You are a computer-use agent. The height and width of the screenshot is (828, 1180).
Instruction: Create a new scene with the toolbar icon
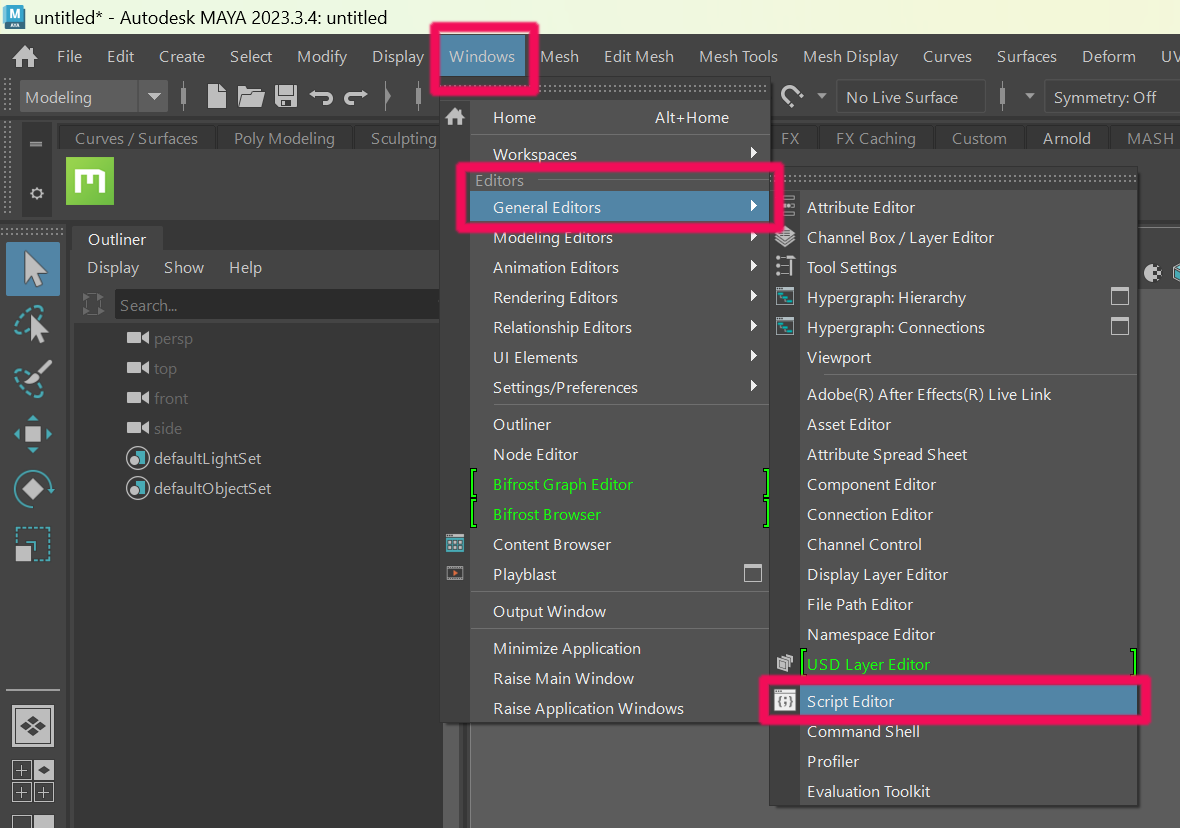point(216,96)
